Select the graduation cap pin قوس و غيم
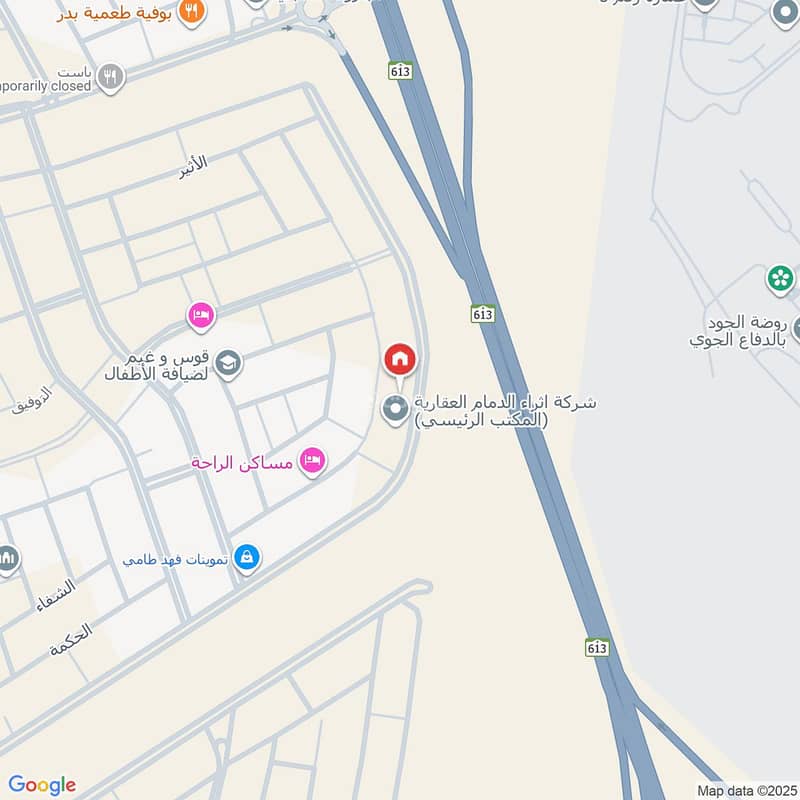The width and height of the screenshot is (800, 800). click(x=228, y=364)
